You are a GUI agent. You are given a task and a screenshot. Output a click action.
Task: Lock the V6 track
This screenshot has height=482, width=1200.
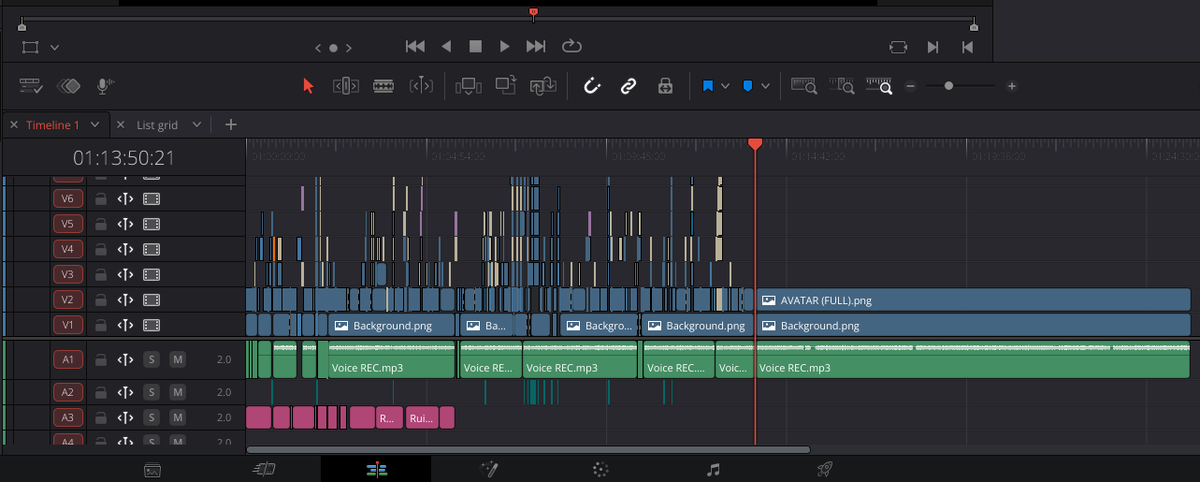click(101, 199)
